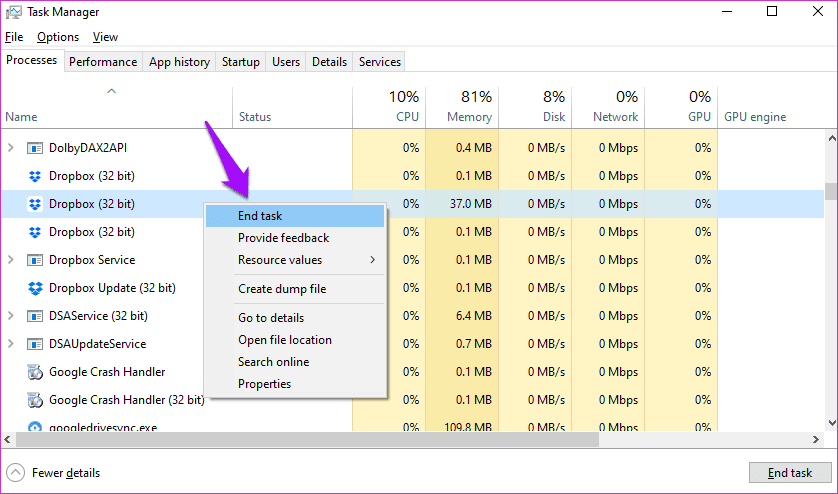Click the DSAService (32 bit) icon
The height and width of the screenshot is (494, 838).
(x=35, y=316)
